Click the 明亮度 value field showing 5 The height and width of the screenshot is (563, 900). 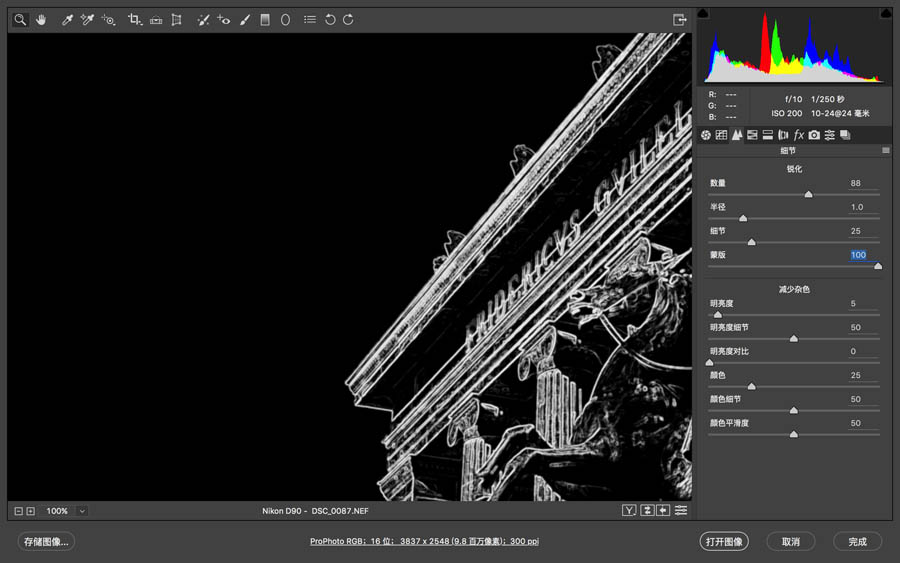[863, 303]
